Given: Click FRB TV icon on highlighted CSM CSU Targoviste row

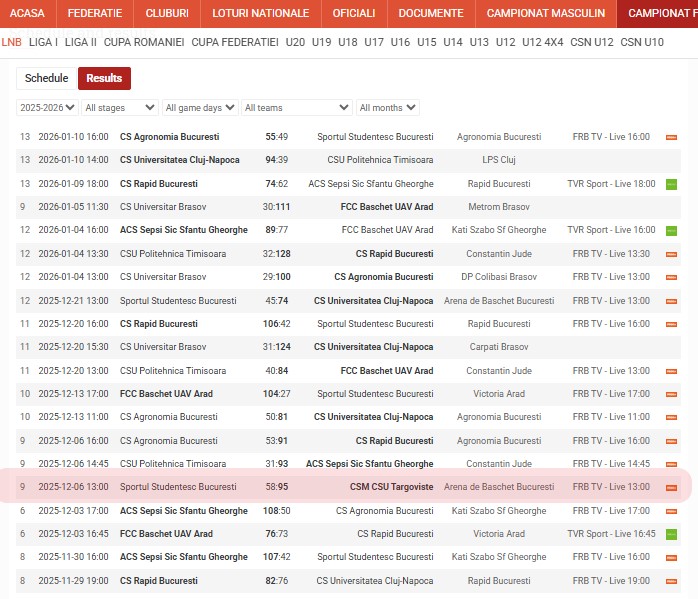Looking at the screenshot, I should click(671, 487).
